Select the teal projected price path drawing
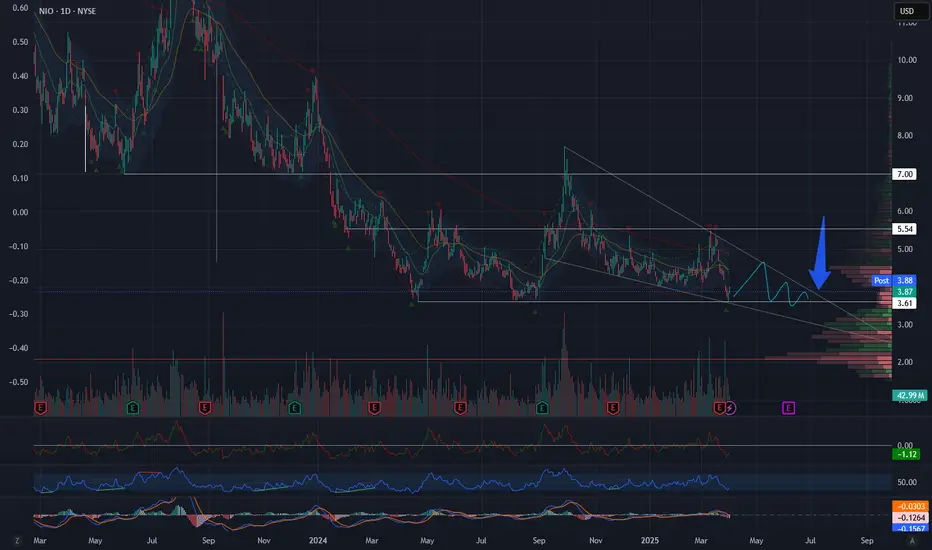 coord(771,284)
